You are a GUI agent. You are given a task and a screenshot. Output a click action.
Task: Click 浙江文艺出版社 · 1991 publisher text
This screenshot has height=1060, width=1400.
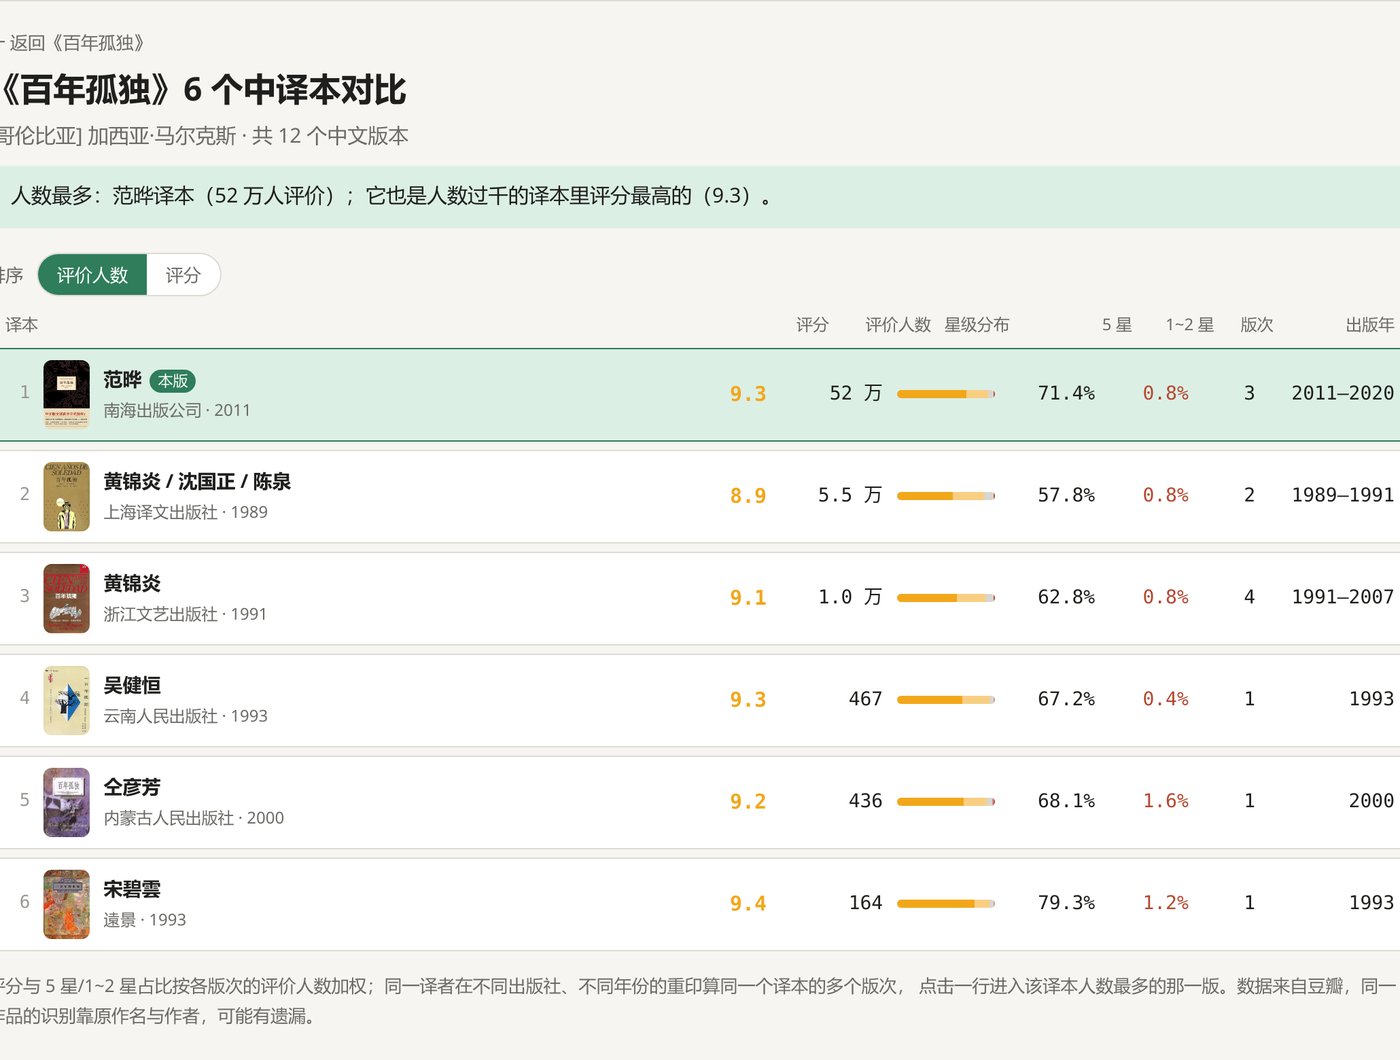point(185,614)
